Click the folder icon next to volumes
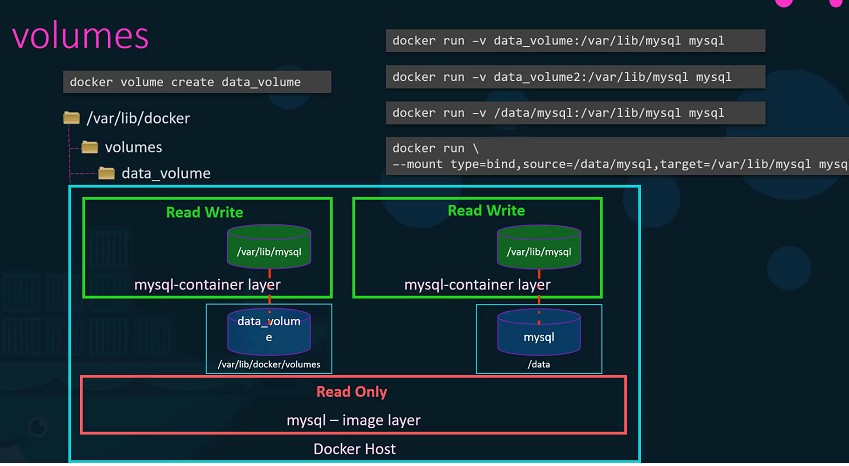 coord(90,147)
